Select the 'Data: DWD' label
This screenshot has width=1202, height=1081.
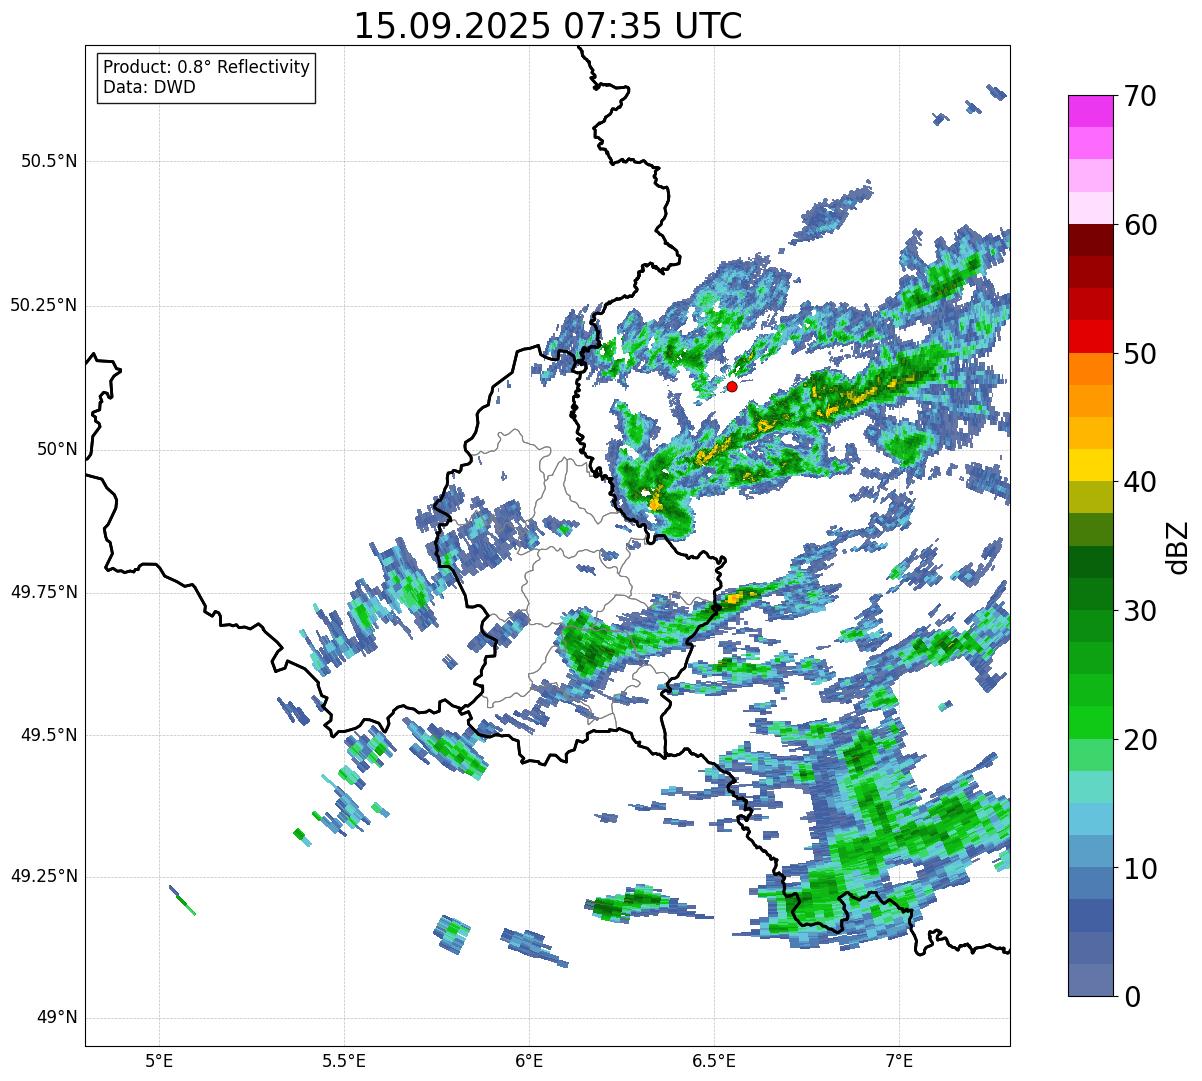(x=149, y=87)
